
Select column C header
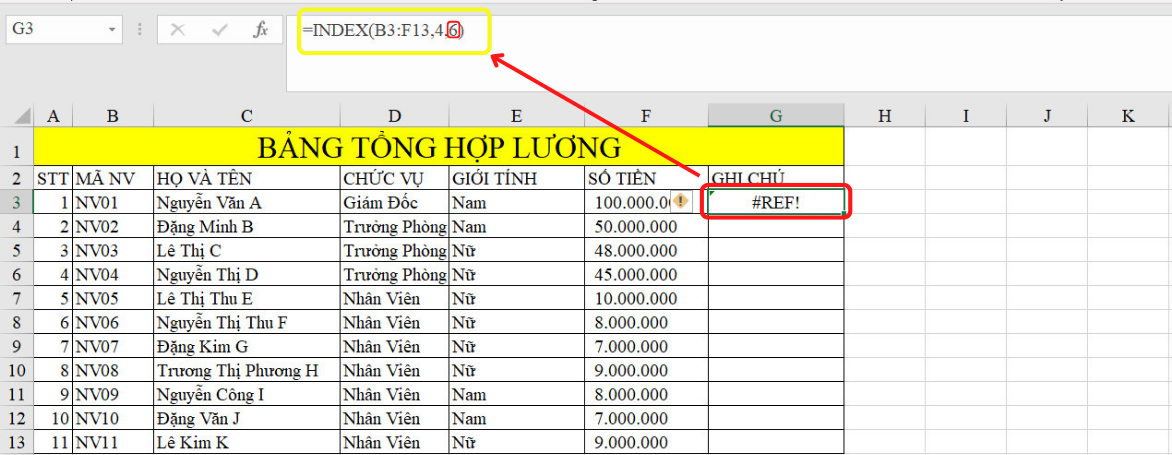pyautogui.click(x=247, y=116)
